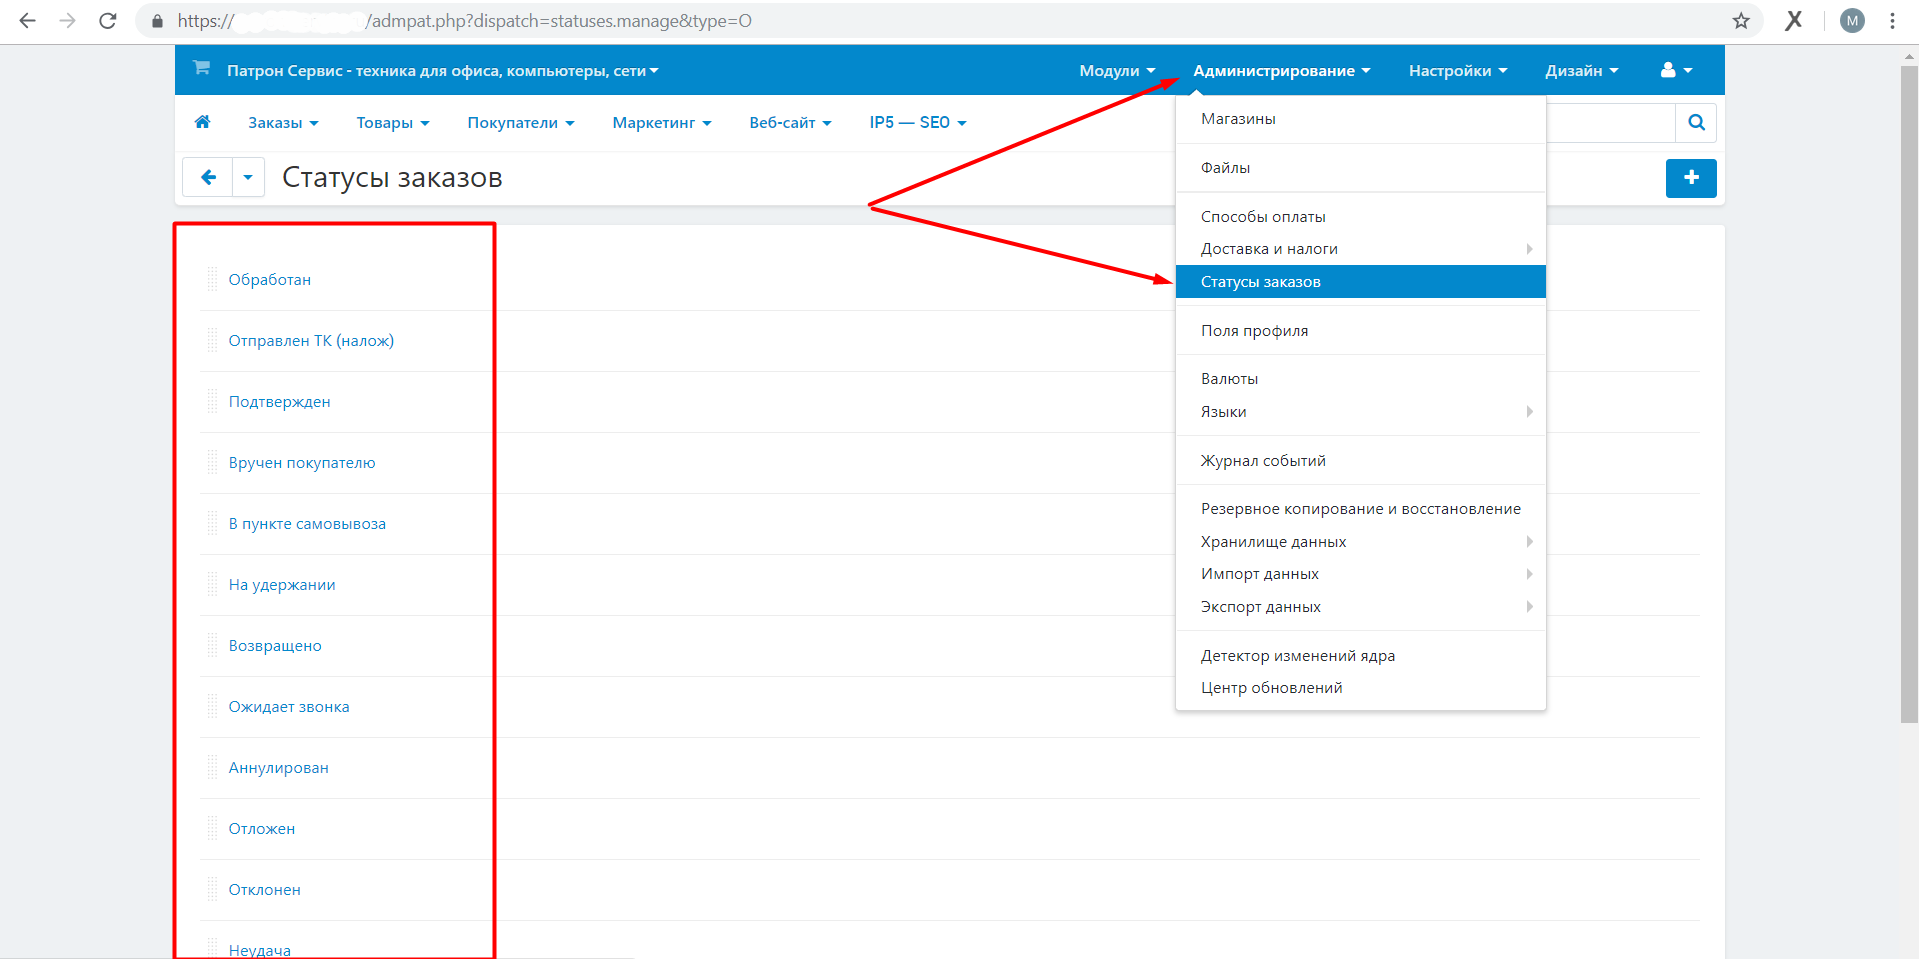Open the Обработан status link
The image size is (1919, 959).
click(x=269, y=279)
